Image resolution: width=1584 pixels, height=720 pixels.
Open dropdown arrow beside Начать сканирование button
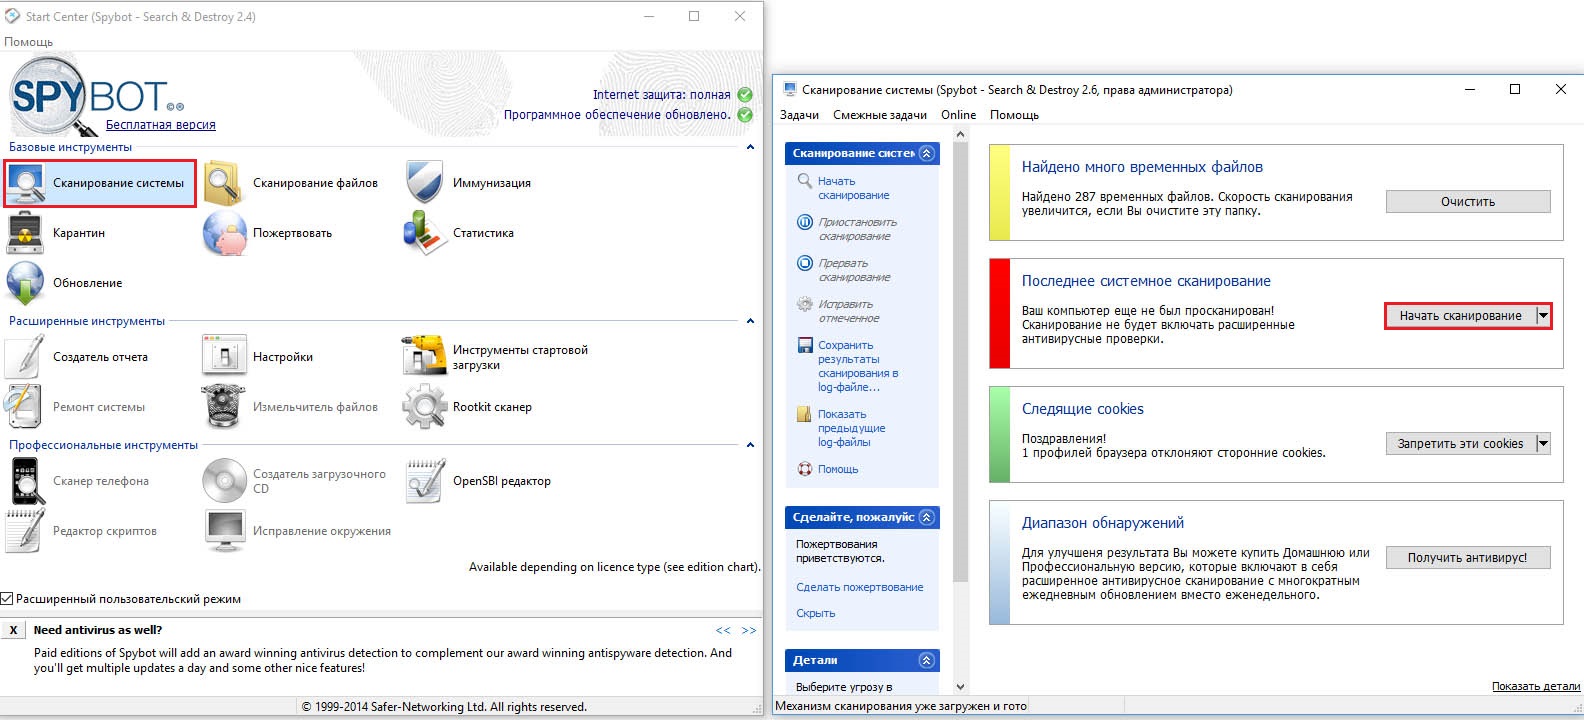click(x=1543, y=316)
